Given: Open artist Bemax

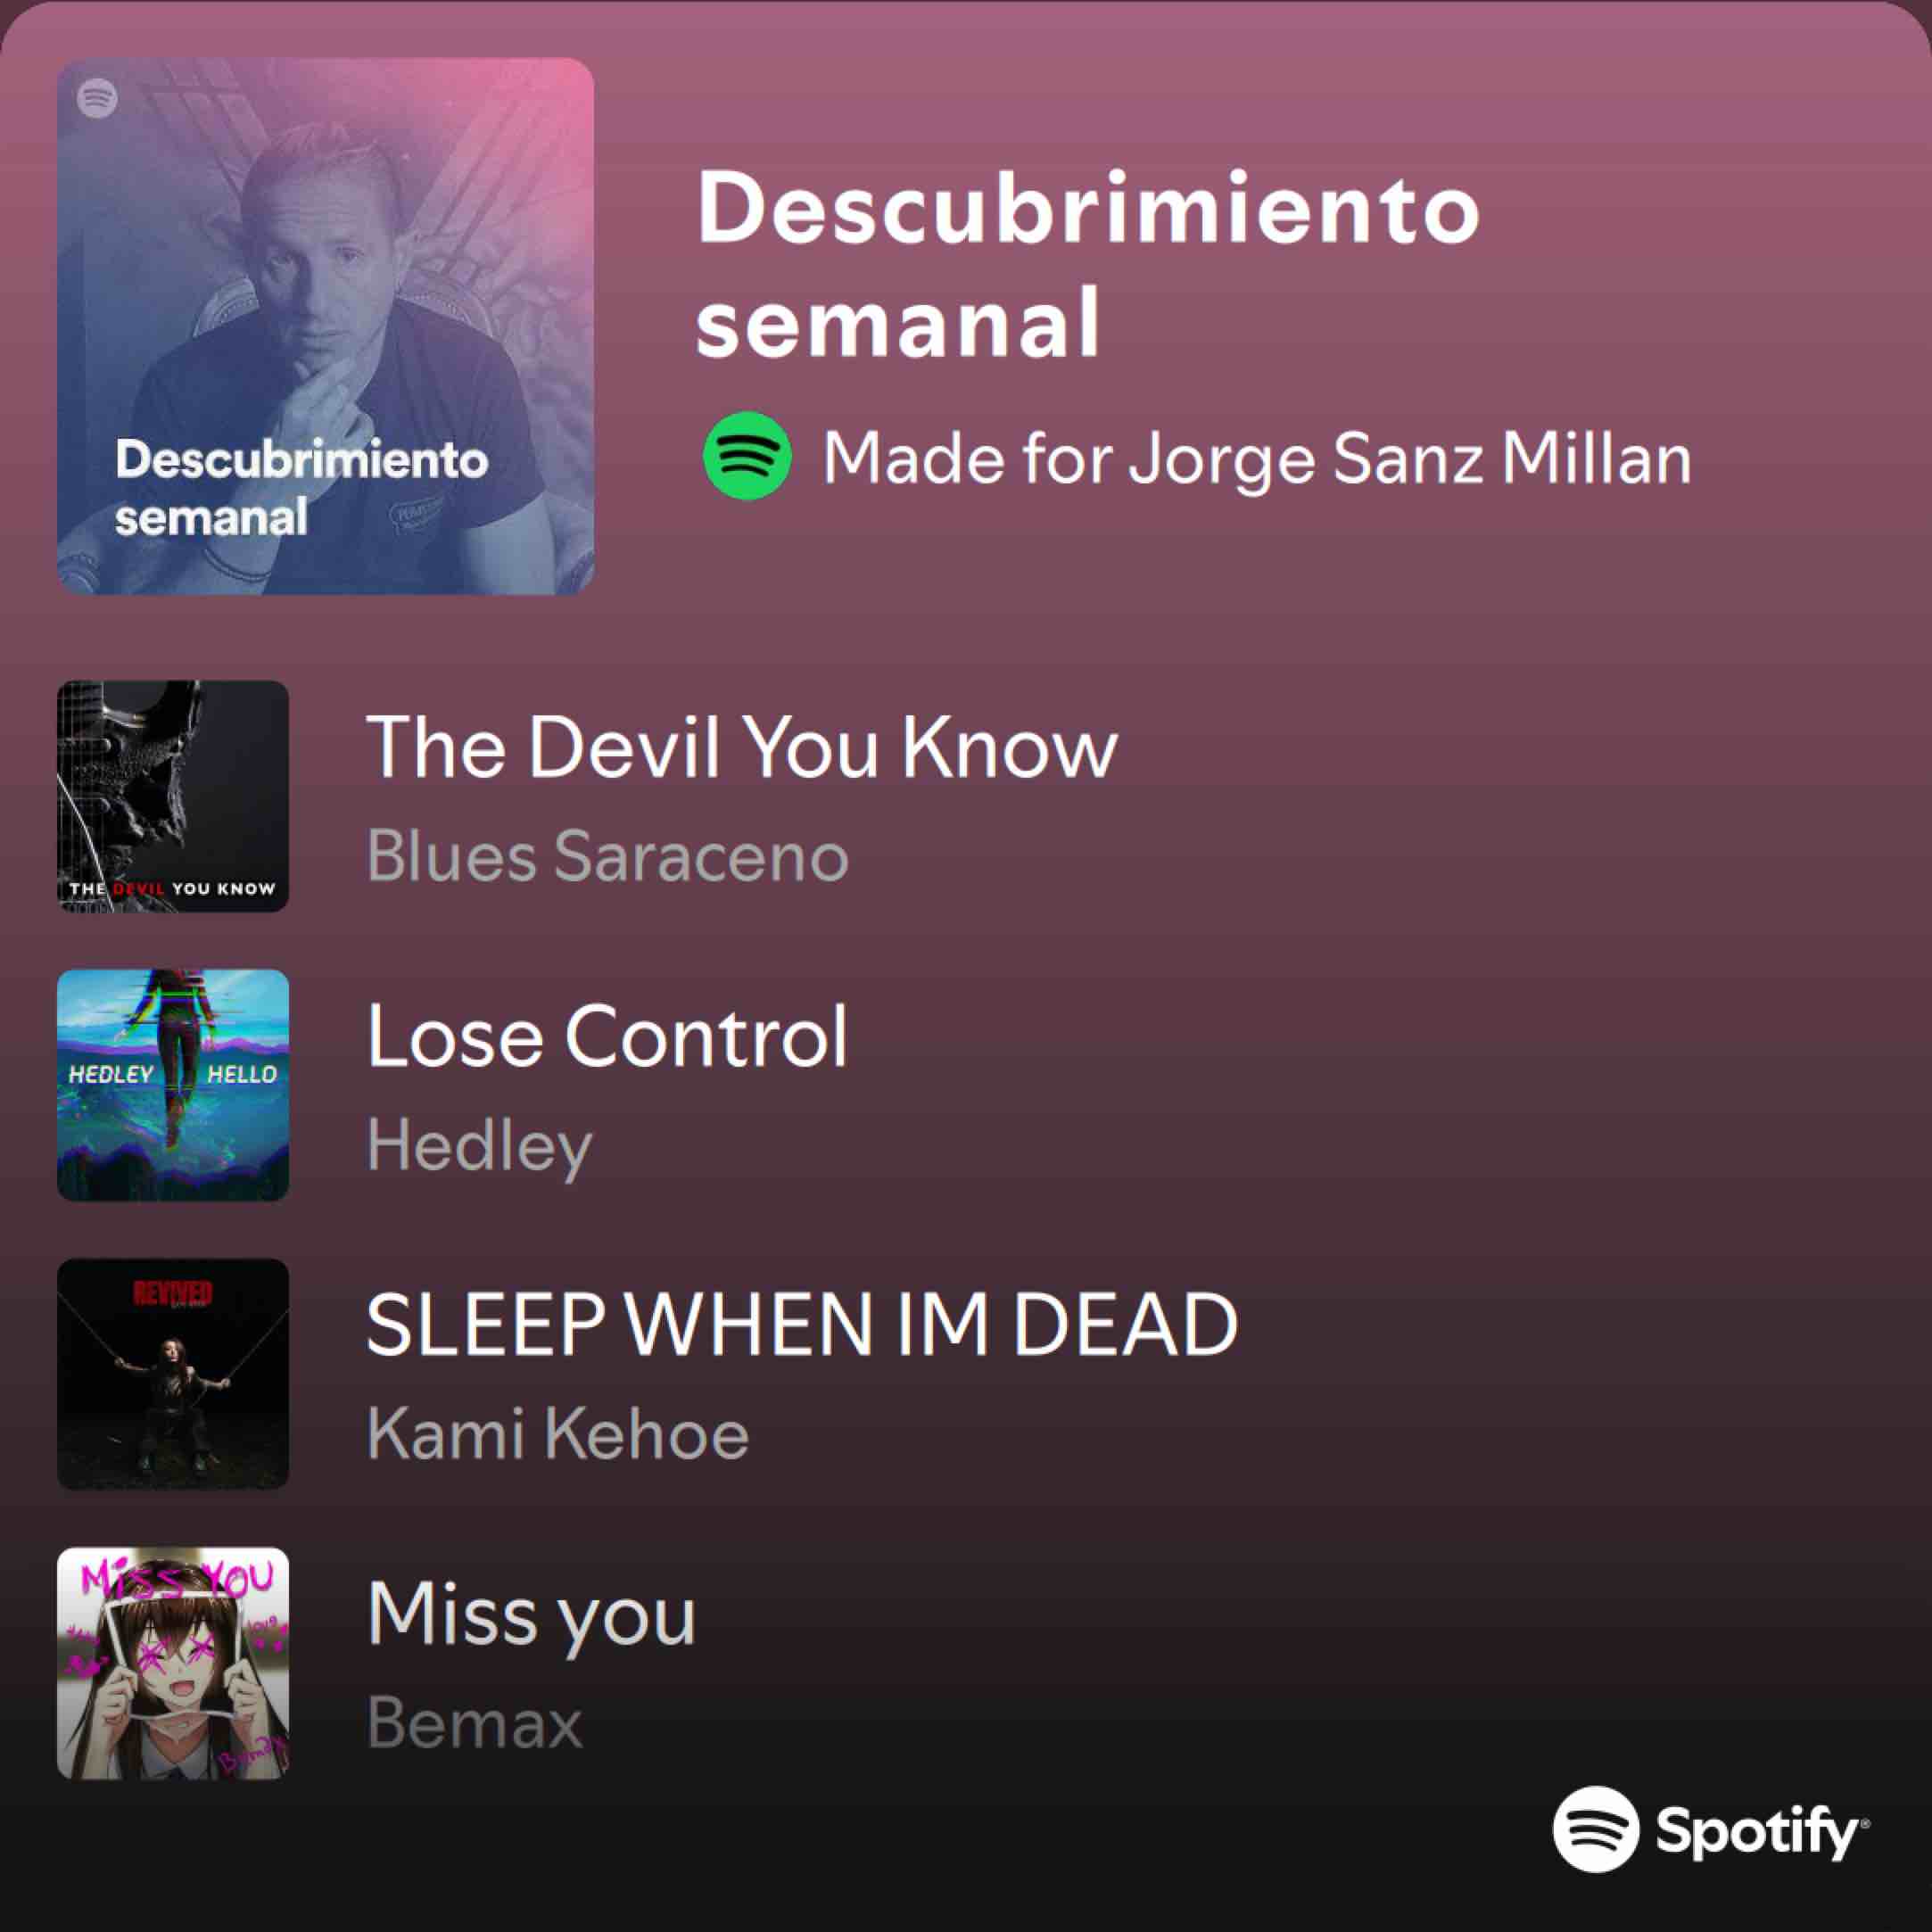Looking at the screenshot, I should tap(475, 1723).
